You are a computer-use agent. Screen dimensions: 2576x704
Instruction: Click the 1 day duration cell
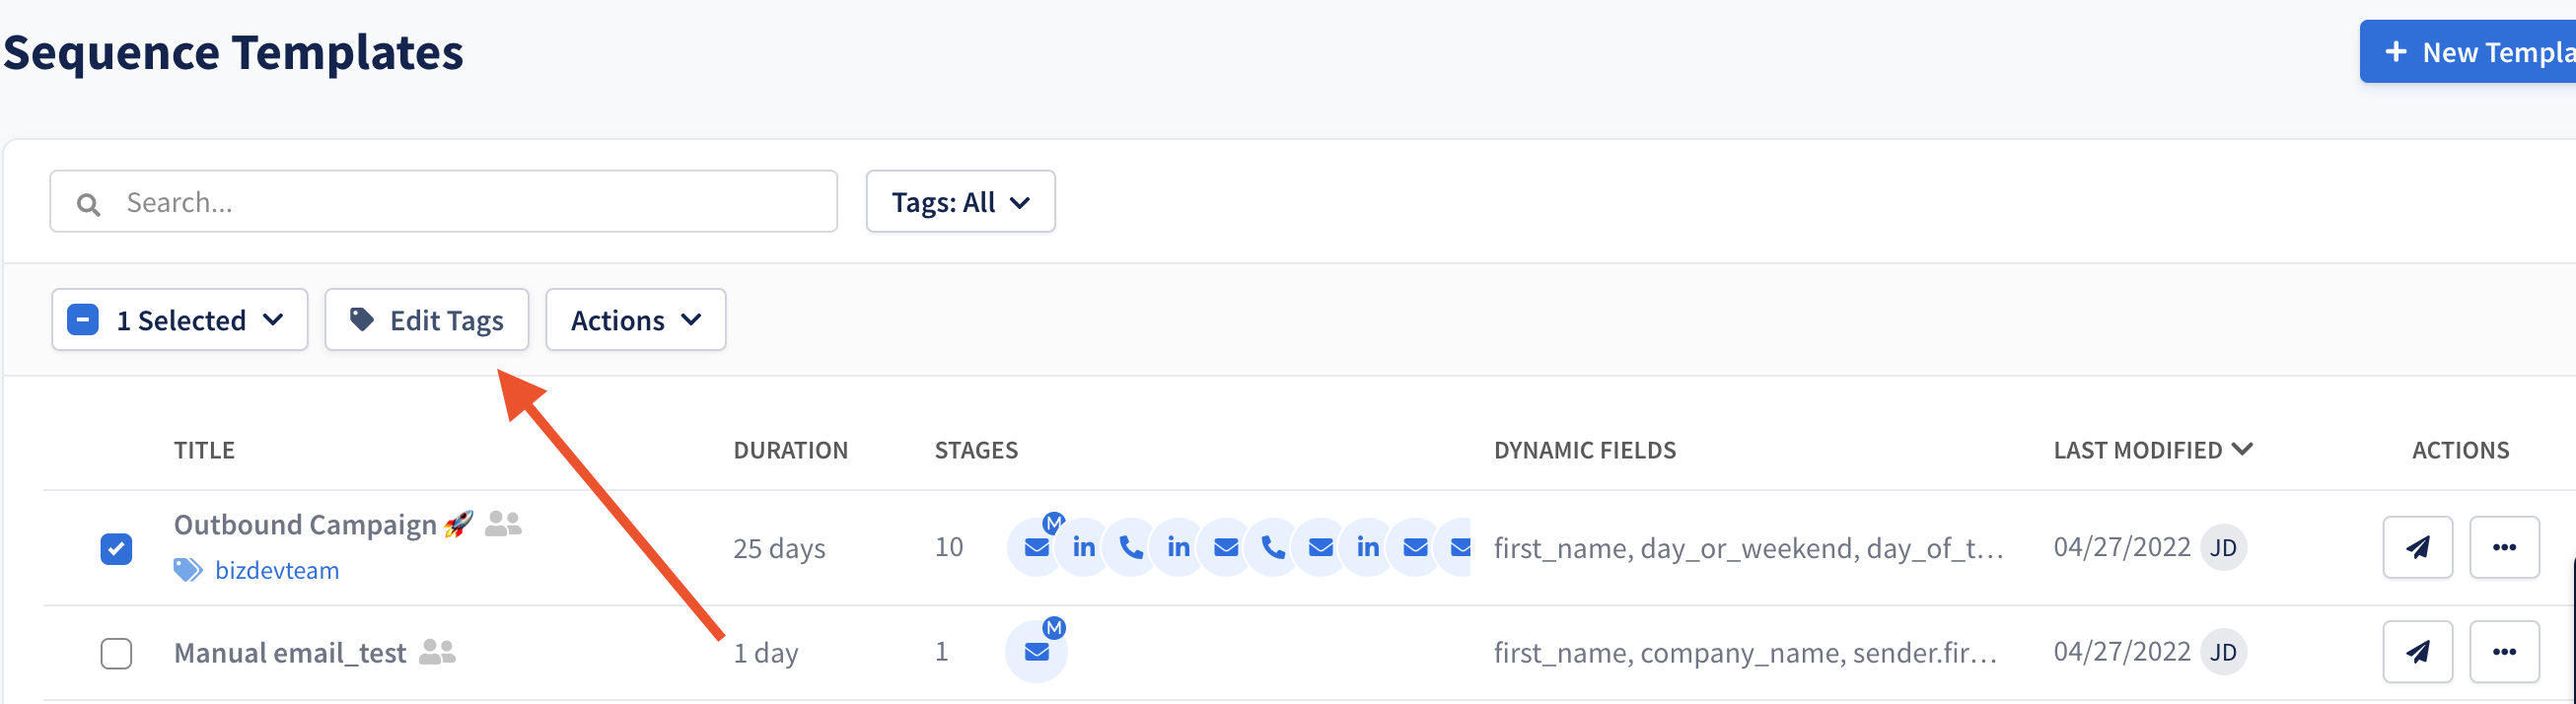click(x=765, y=653)
